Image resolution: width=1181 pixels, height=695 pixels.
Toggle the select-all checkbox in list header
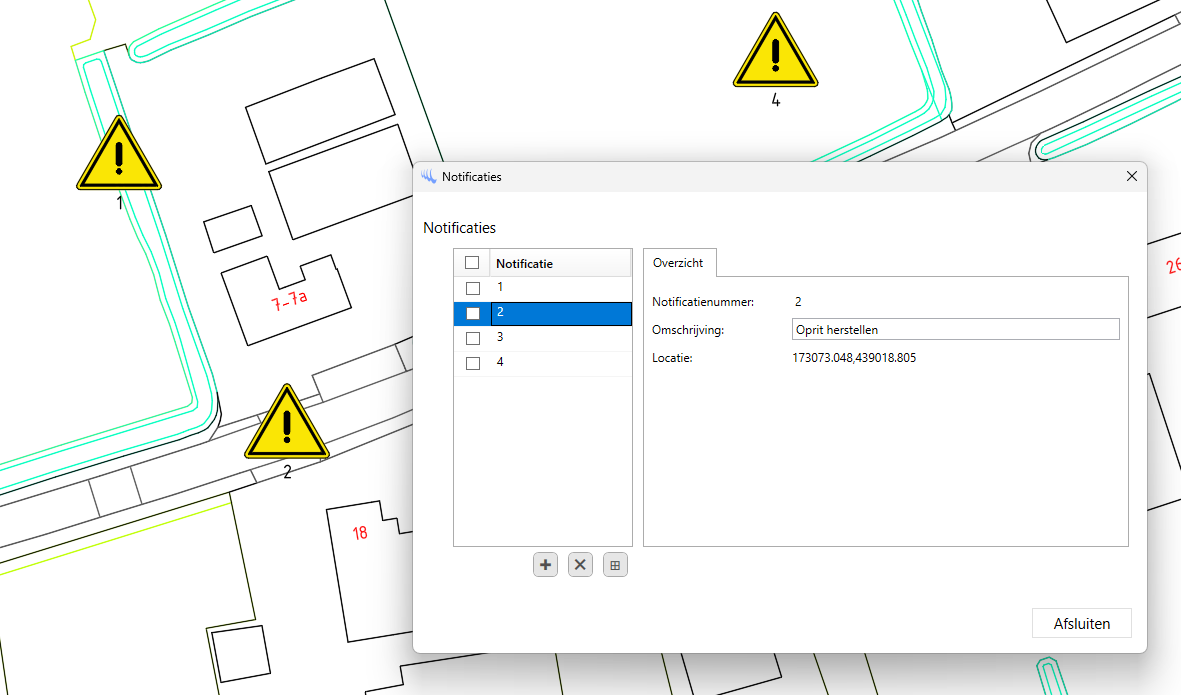coord(472,263)
